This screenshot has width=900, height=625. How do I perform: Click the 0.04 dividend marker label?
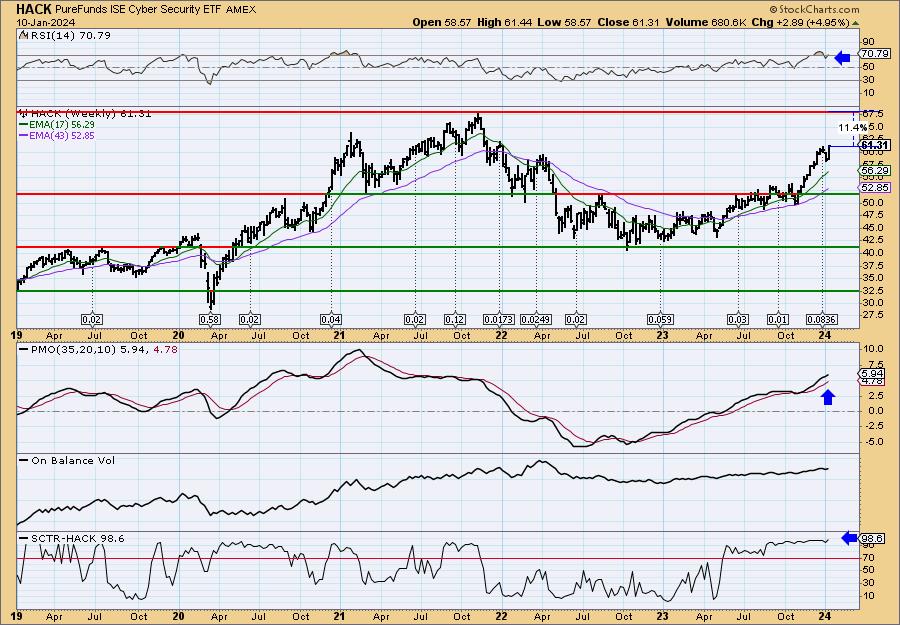(331, 319)
